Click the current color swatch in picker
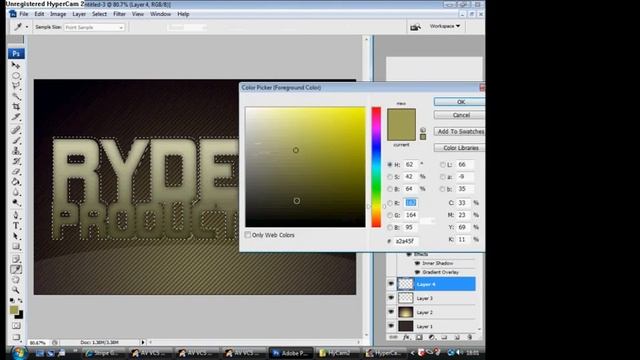Image resolution: width=640 pixels, height=360 pixels. click(x=401, y=133)
